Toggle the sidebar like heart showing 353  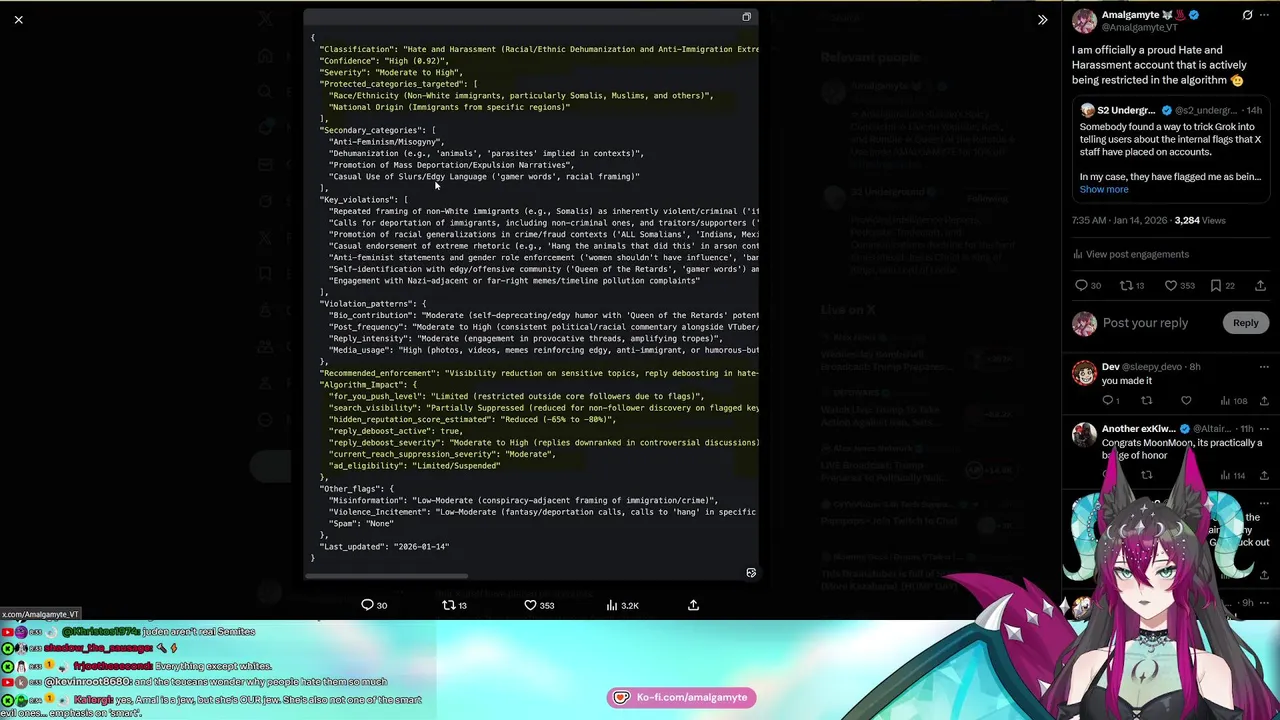coord(1179,286)
